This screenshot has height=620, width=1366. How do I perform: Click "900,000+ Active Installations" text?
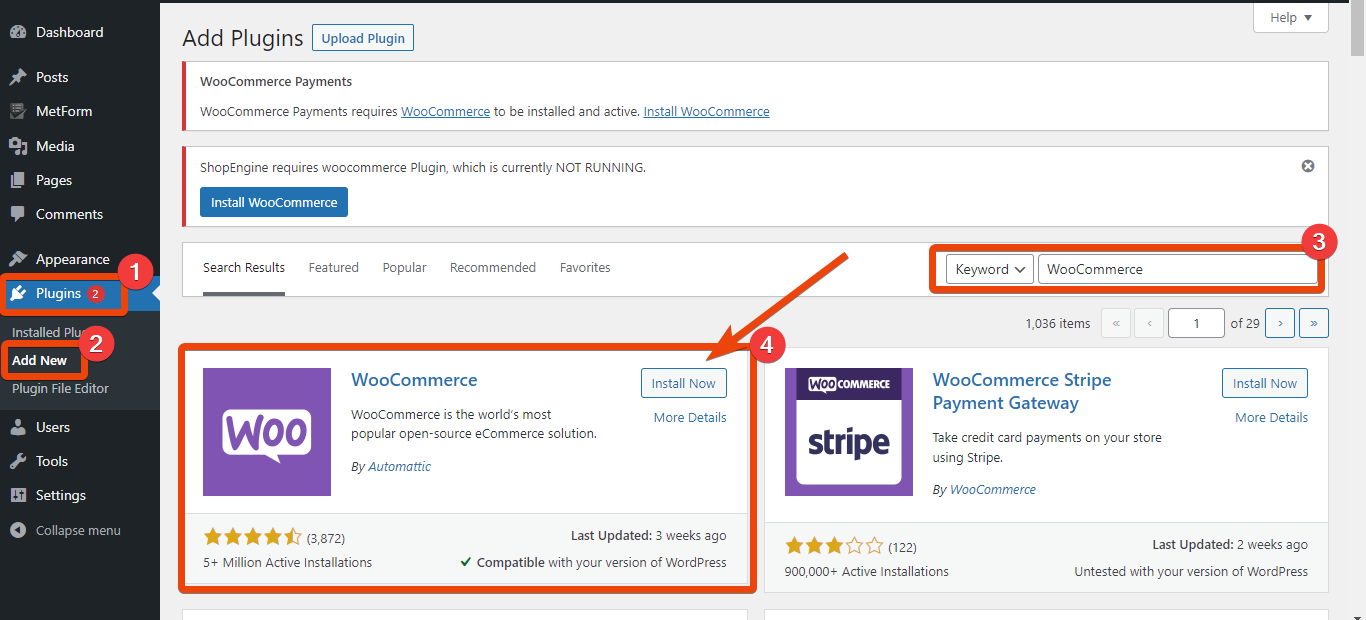tap(867, 571)
